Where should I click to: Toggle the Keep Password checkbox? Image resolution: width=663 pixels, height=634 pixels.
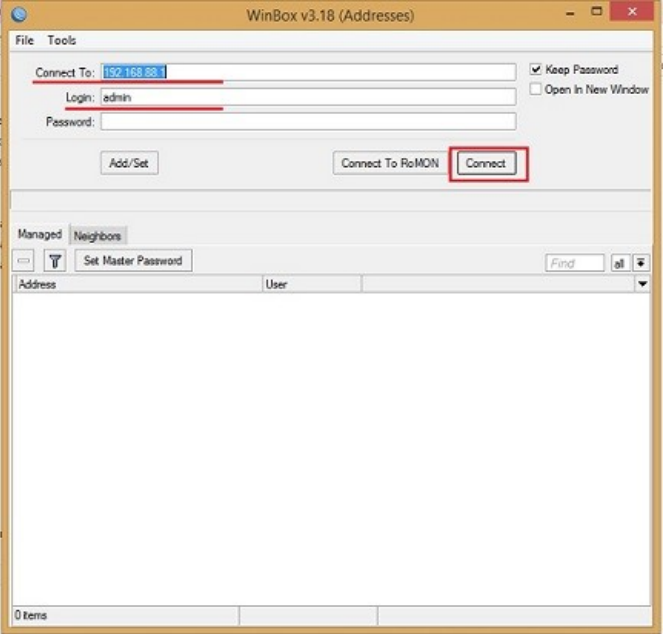coord(535,69)
